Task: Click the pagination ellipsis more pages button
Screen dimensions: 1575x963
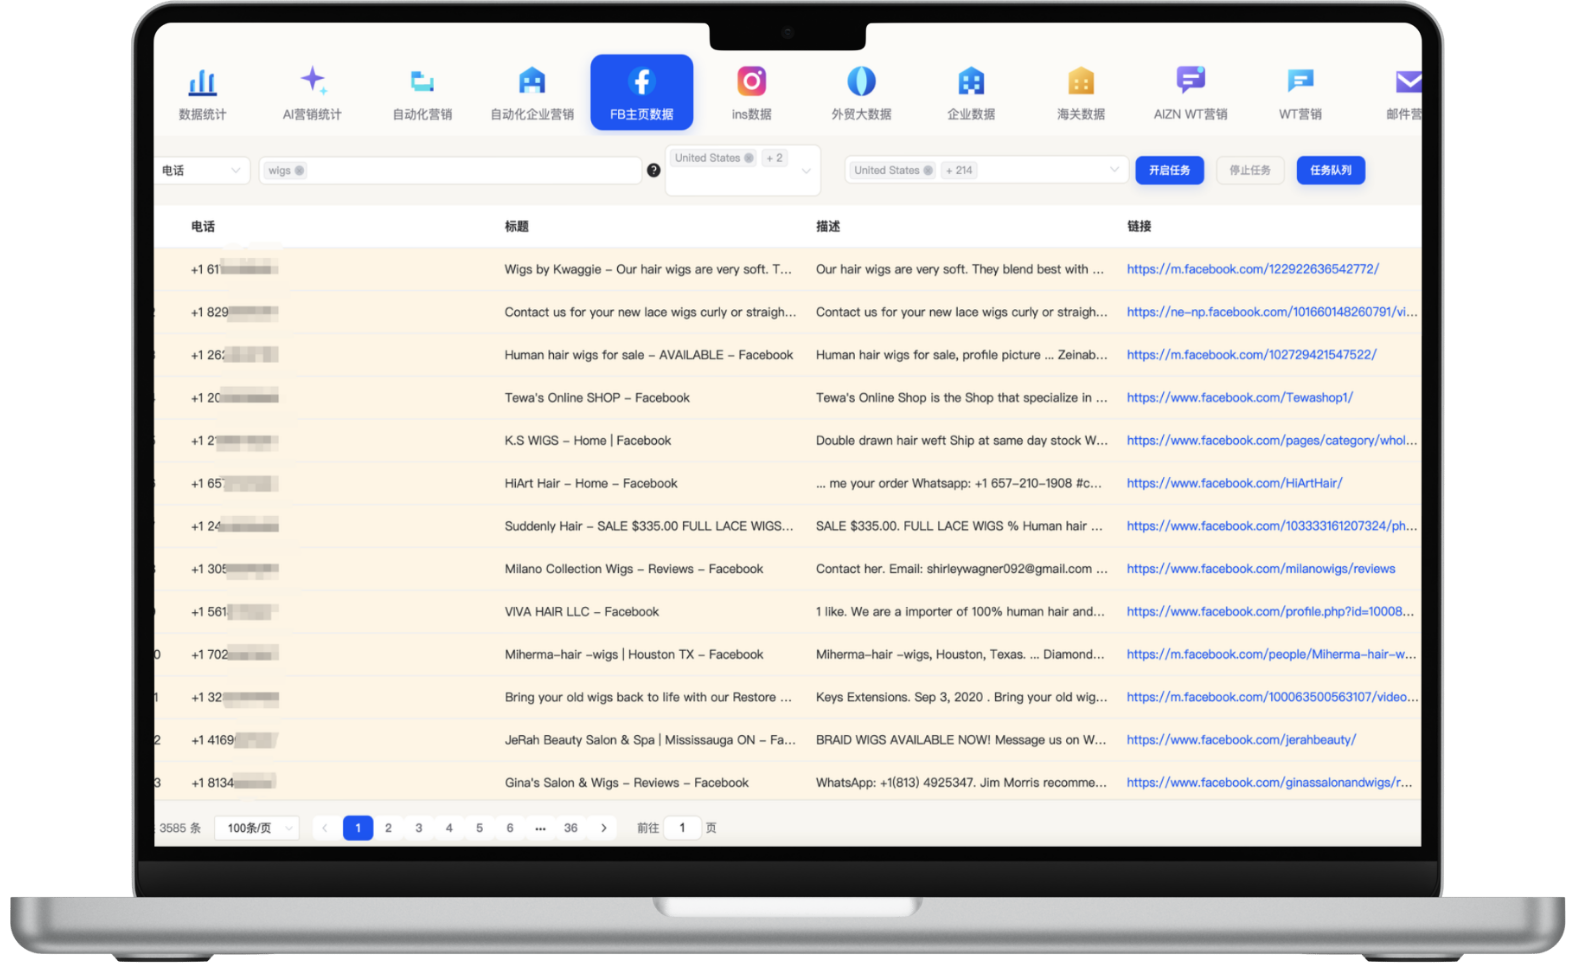Action: tap(540, 828)
